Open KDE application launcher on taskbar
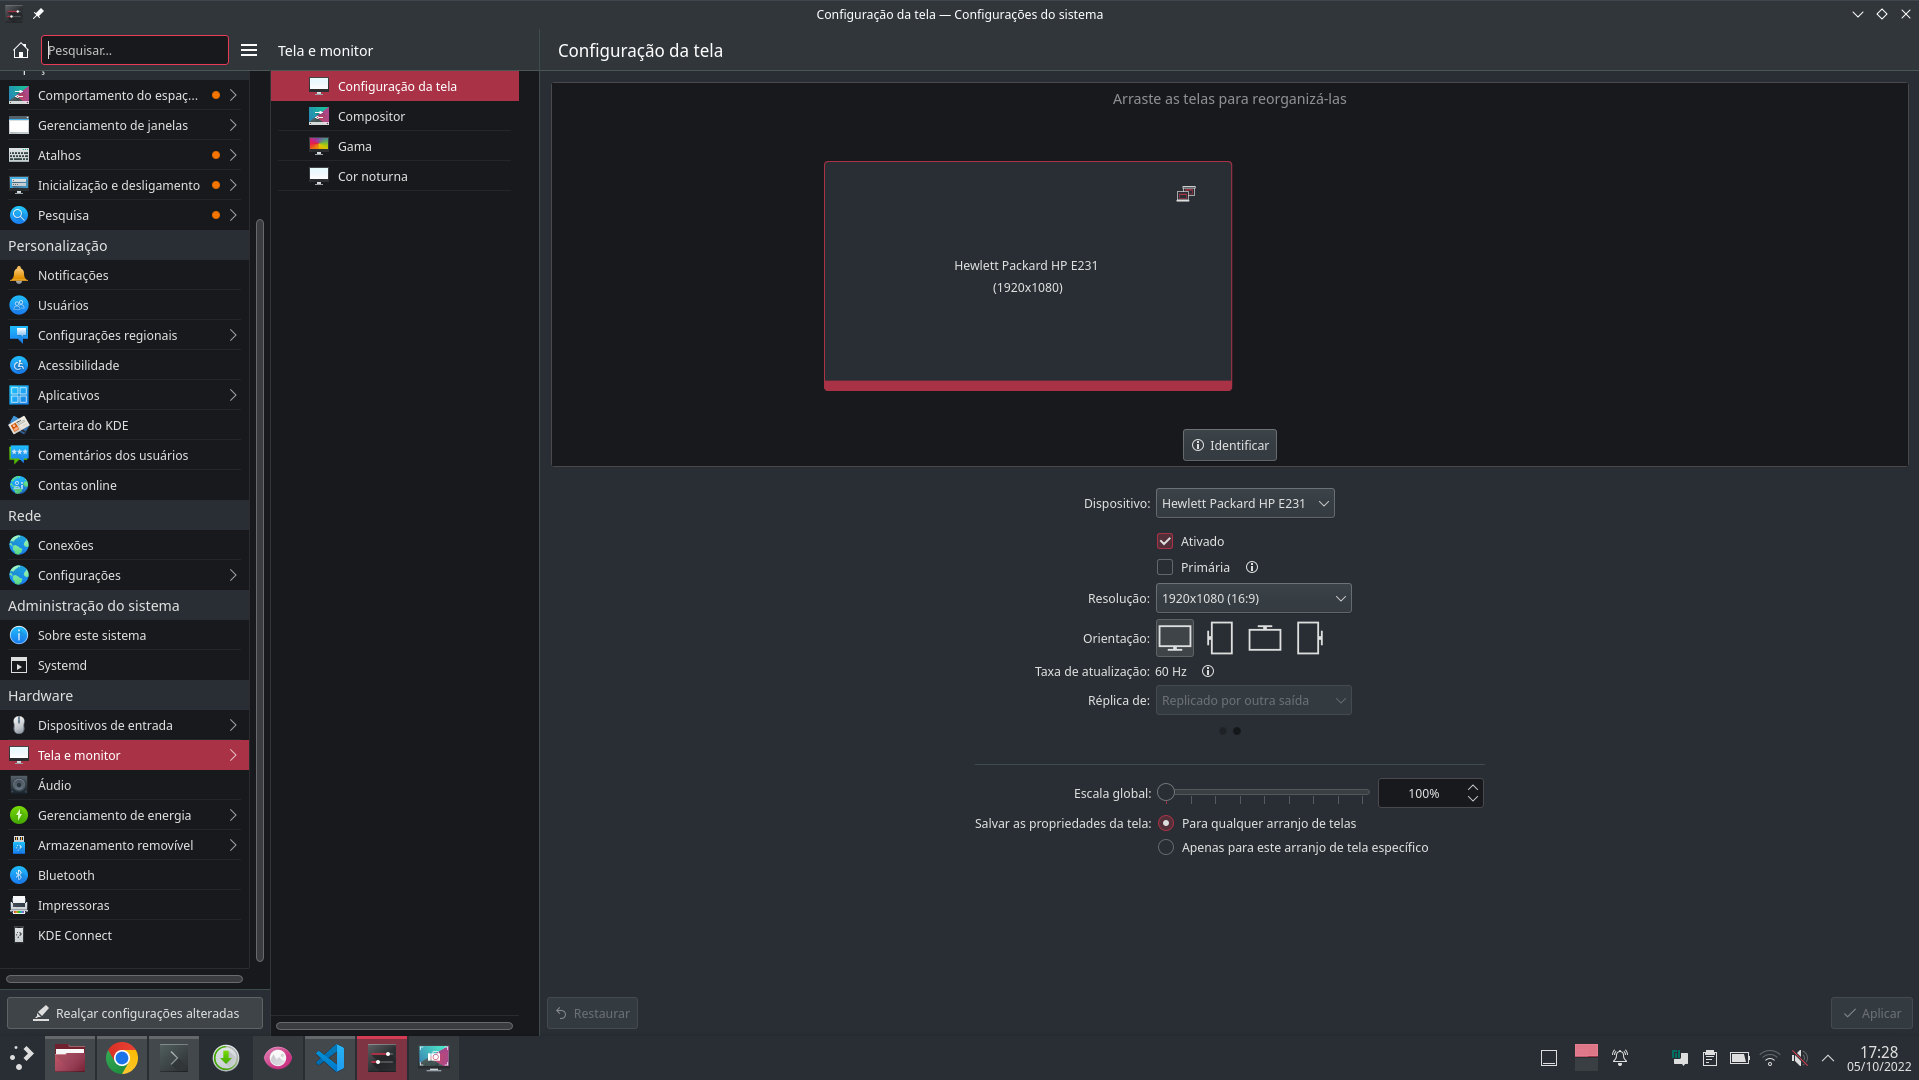This screenshot has width=1919, height=1080. [x=21, y=1057]
